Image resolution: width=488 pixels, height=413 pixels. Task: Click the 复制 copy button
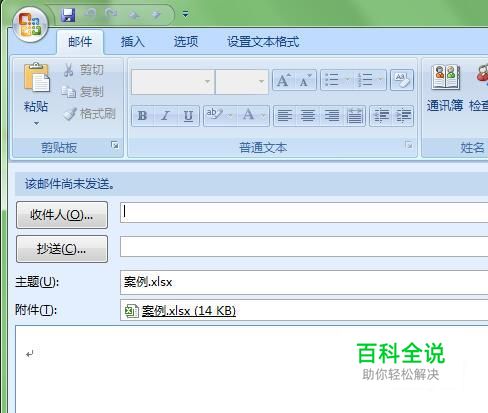coord(83,91)
